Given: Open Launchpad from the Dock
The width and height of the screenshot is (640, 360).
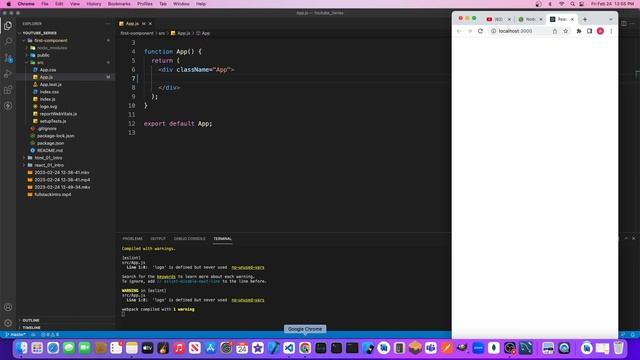Looking at the screenshot, I should 37,348.
